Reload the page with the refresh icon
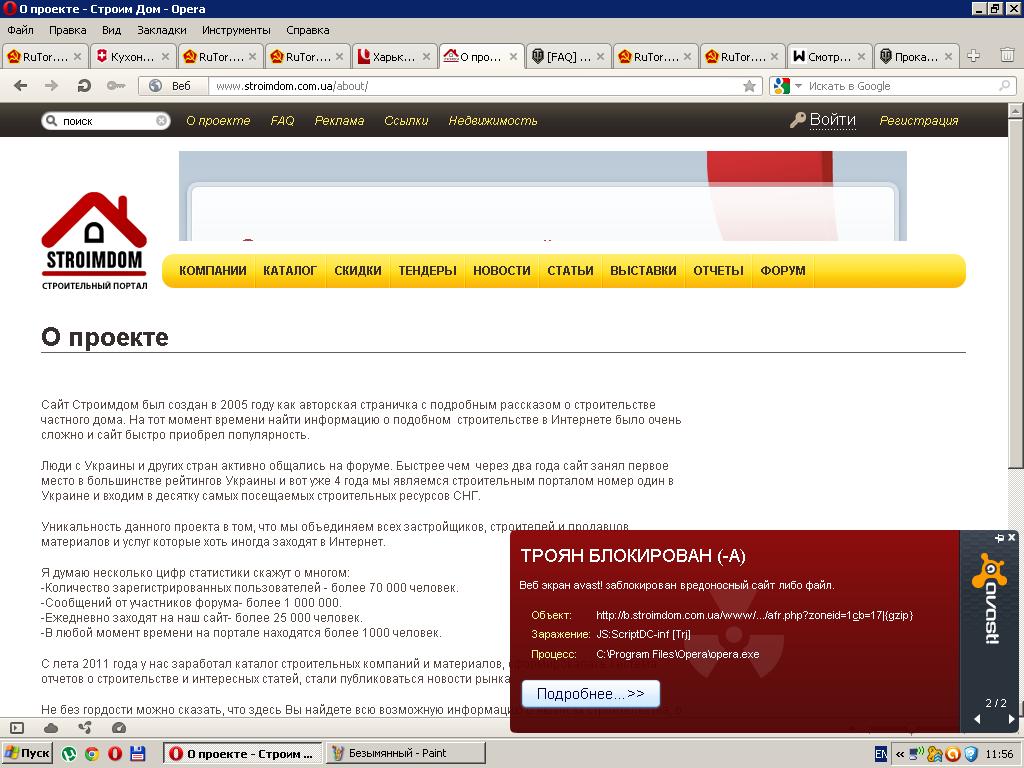Viewport: 1024px width, 768px height. coord(84,86)
